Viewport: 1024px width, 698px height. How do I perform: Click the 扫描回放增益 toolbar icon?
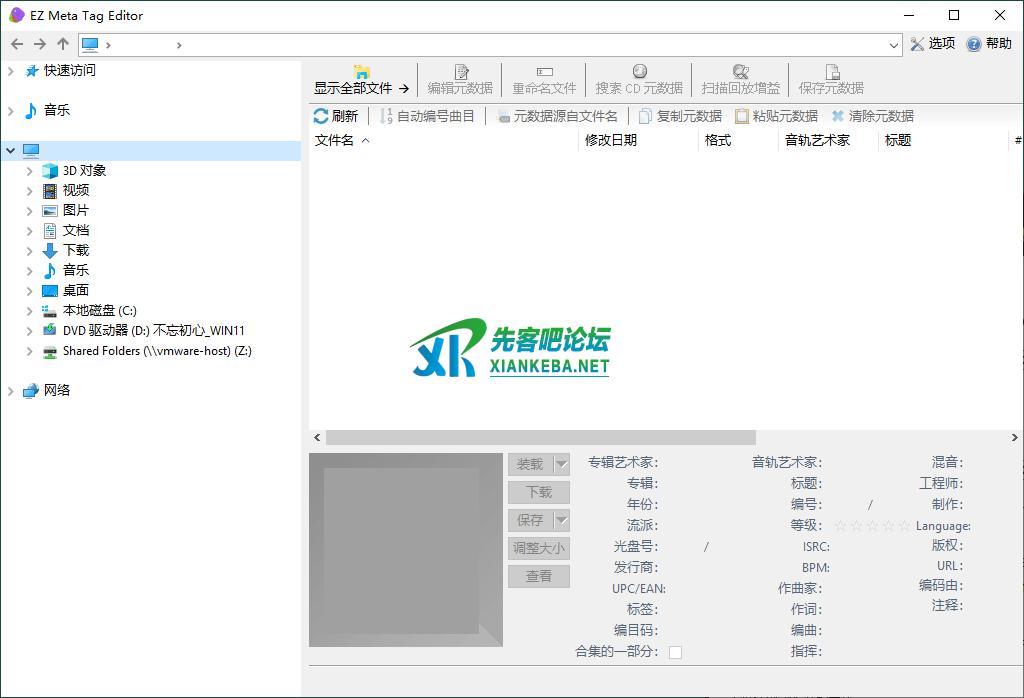coord(740,72)
